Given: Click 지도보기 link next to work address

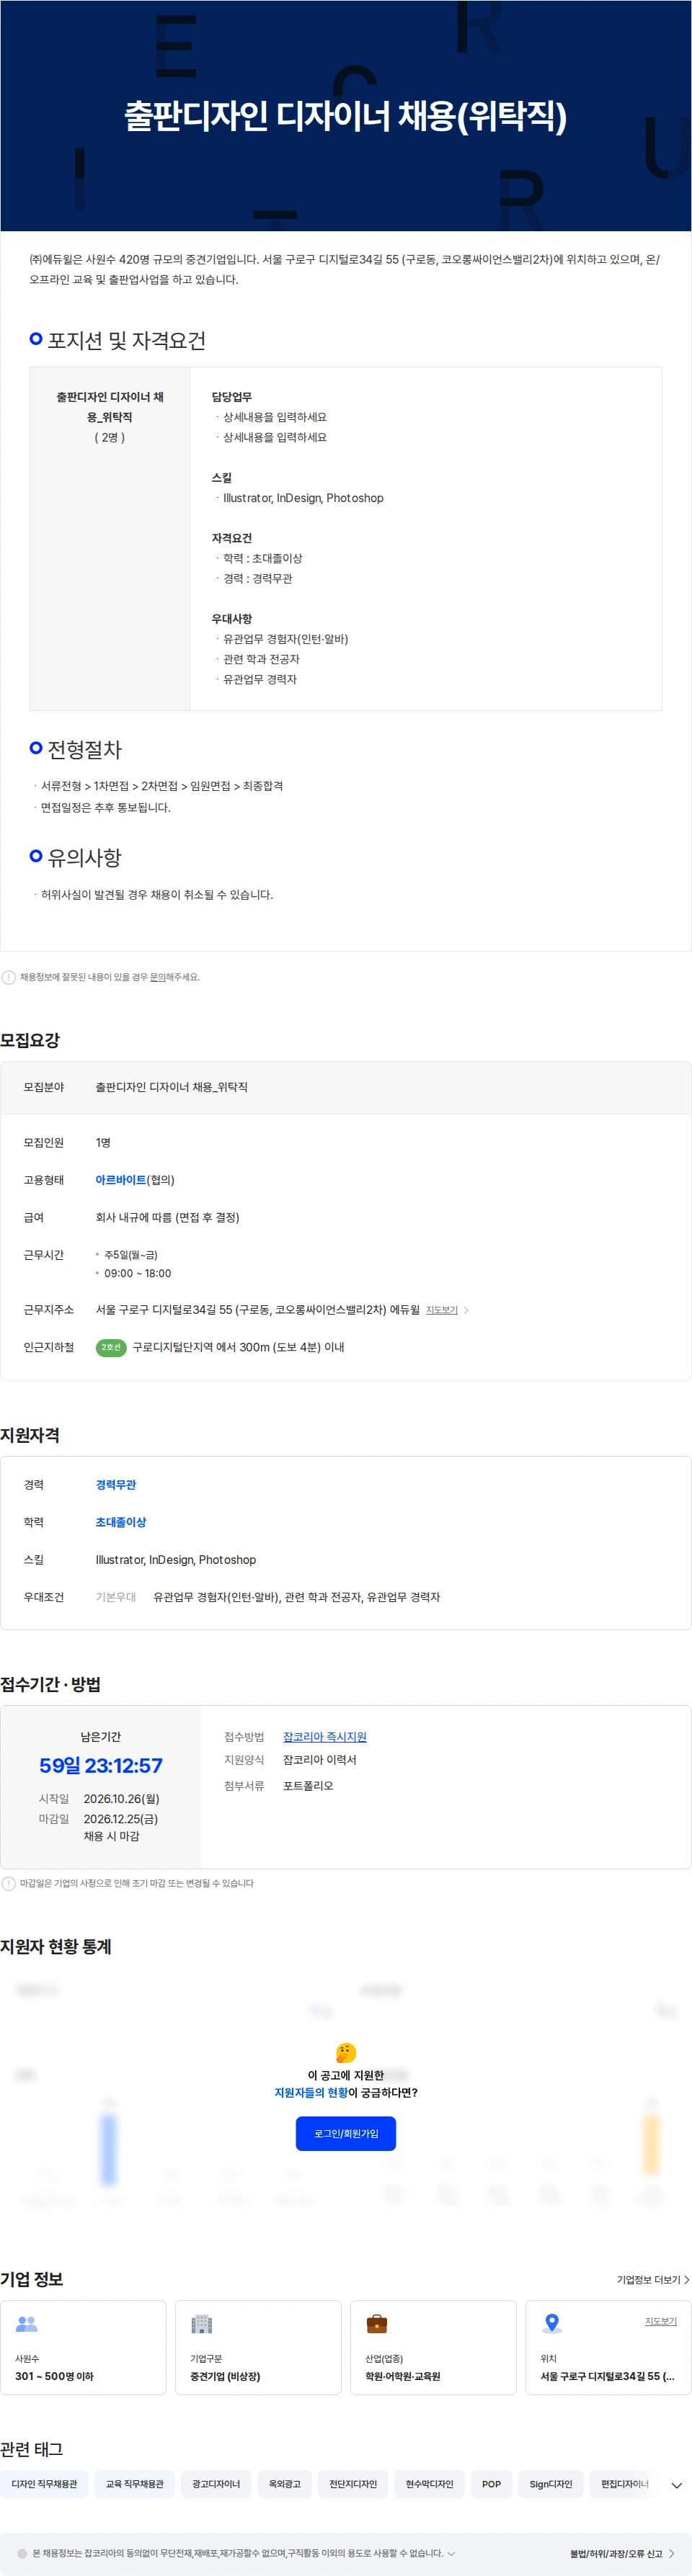Looking at the screenshot, I should 442,1310.
